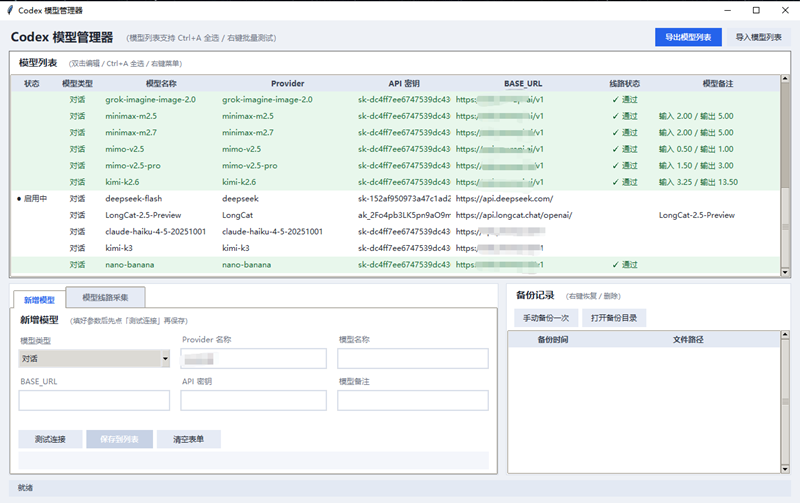Click the 通过 status in nano-banana row

[625, 265]
